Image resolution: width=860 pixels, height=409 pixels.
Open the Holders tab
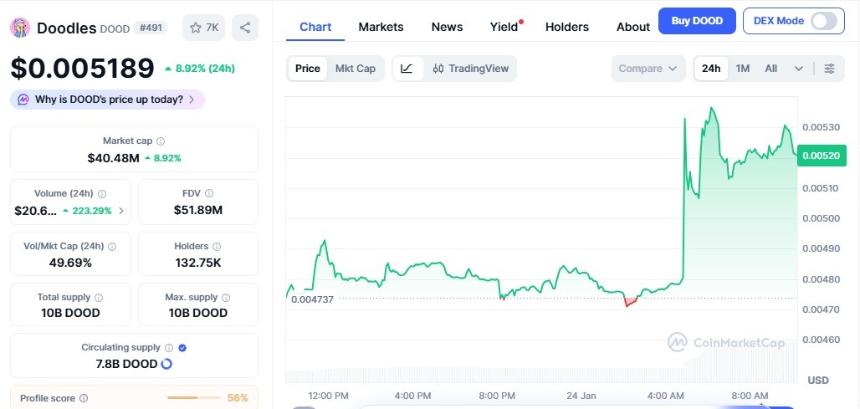[x=567, y=27]
